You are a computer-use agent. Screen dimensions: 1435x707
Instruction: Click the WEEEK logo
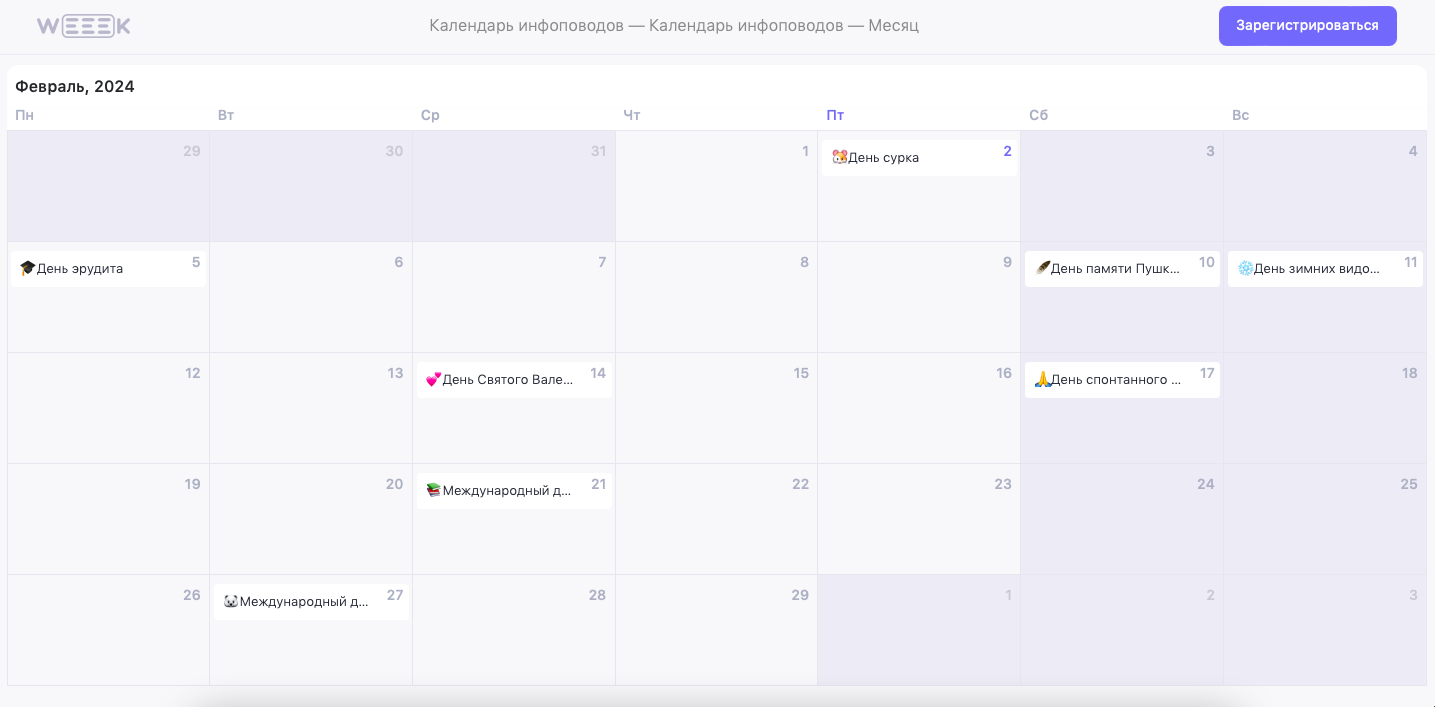pyautogui.click(x=84, y=26)
